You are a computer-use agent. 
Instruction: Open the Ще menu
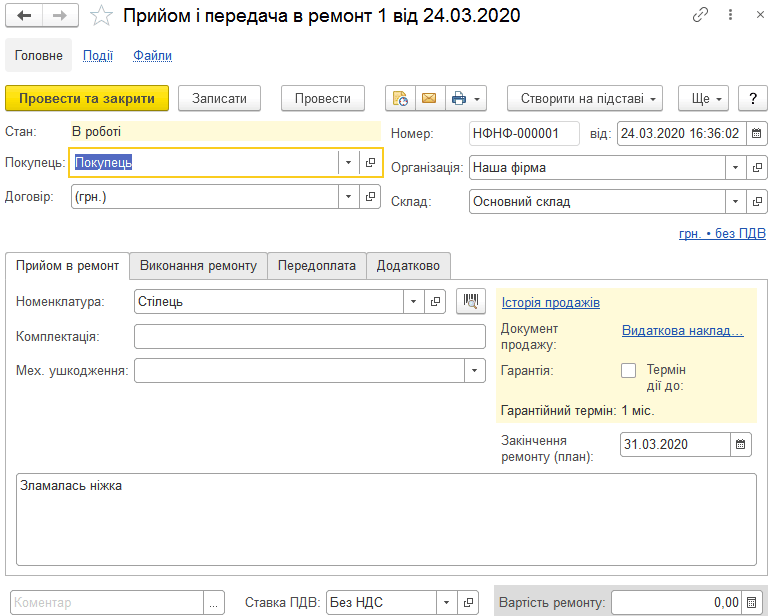click(x=703, y=98)
